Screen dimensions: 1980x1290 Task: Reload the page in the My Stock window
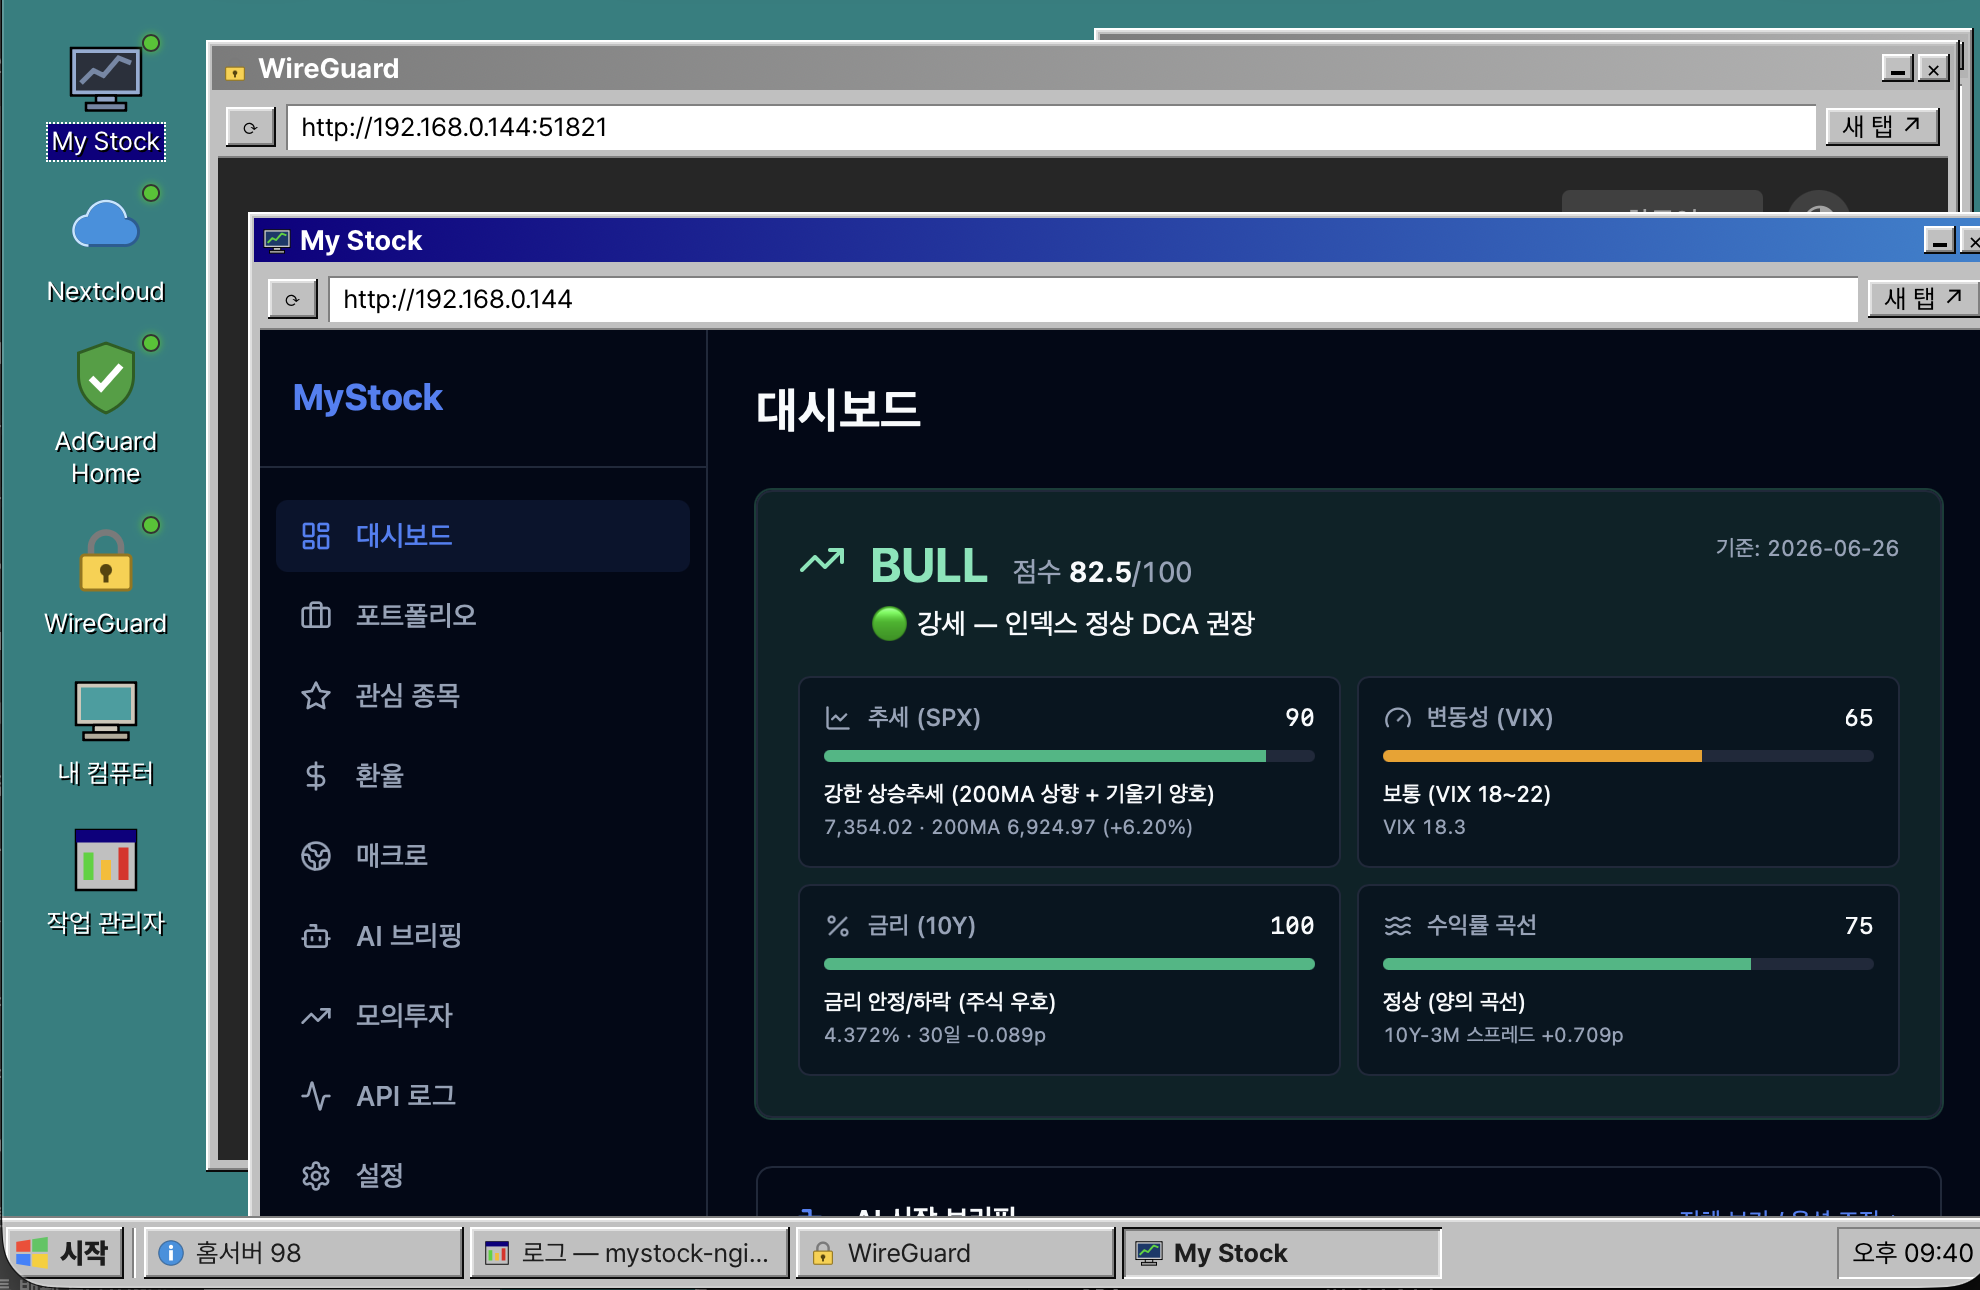[292, 299]
